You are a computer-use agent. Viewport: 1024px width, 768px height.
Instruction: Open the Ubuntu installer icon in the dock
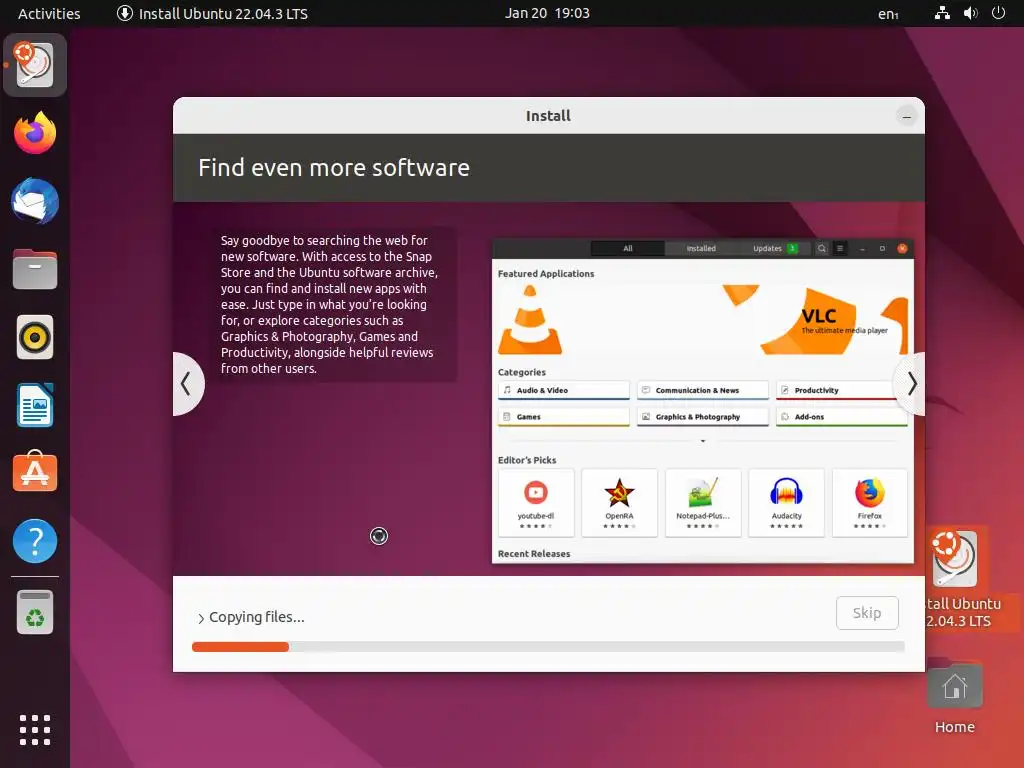point(35,65)
